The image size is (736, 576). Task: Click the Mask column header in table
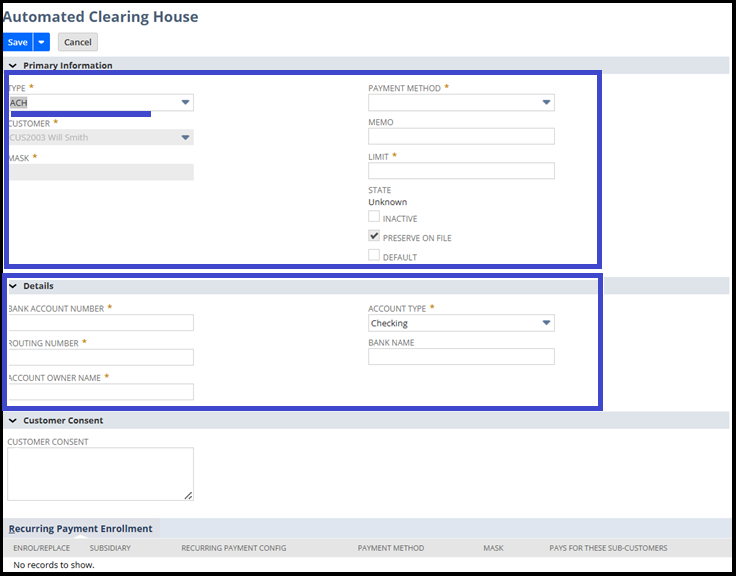pos(493,548)
